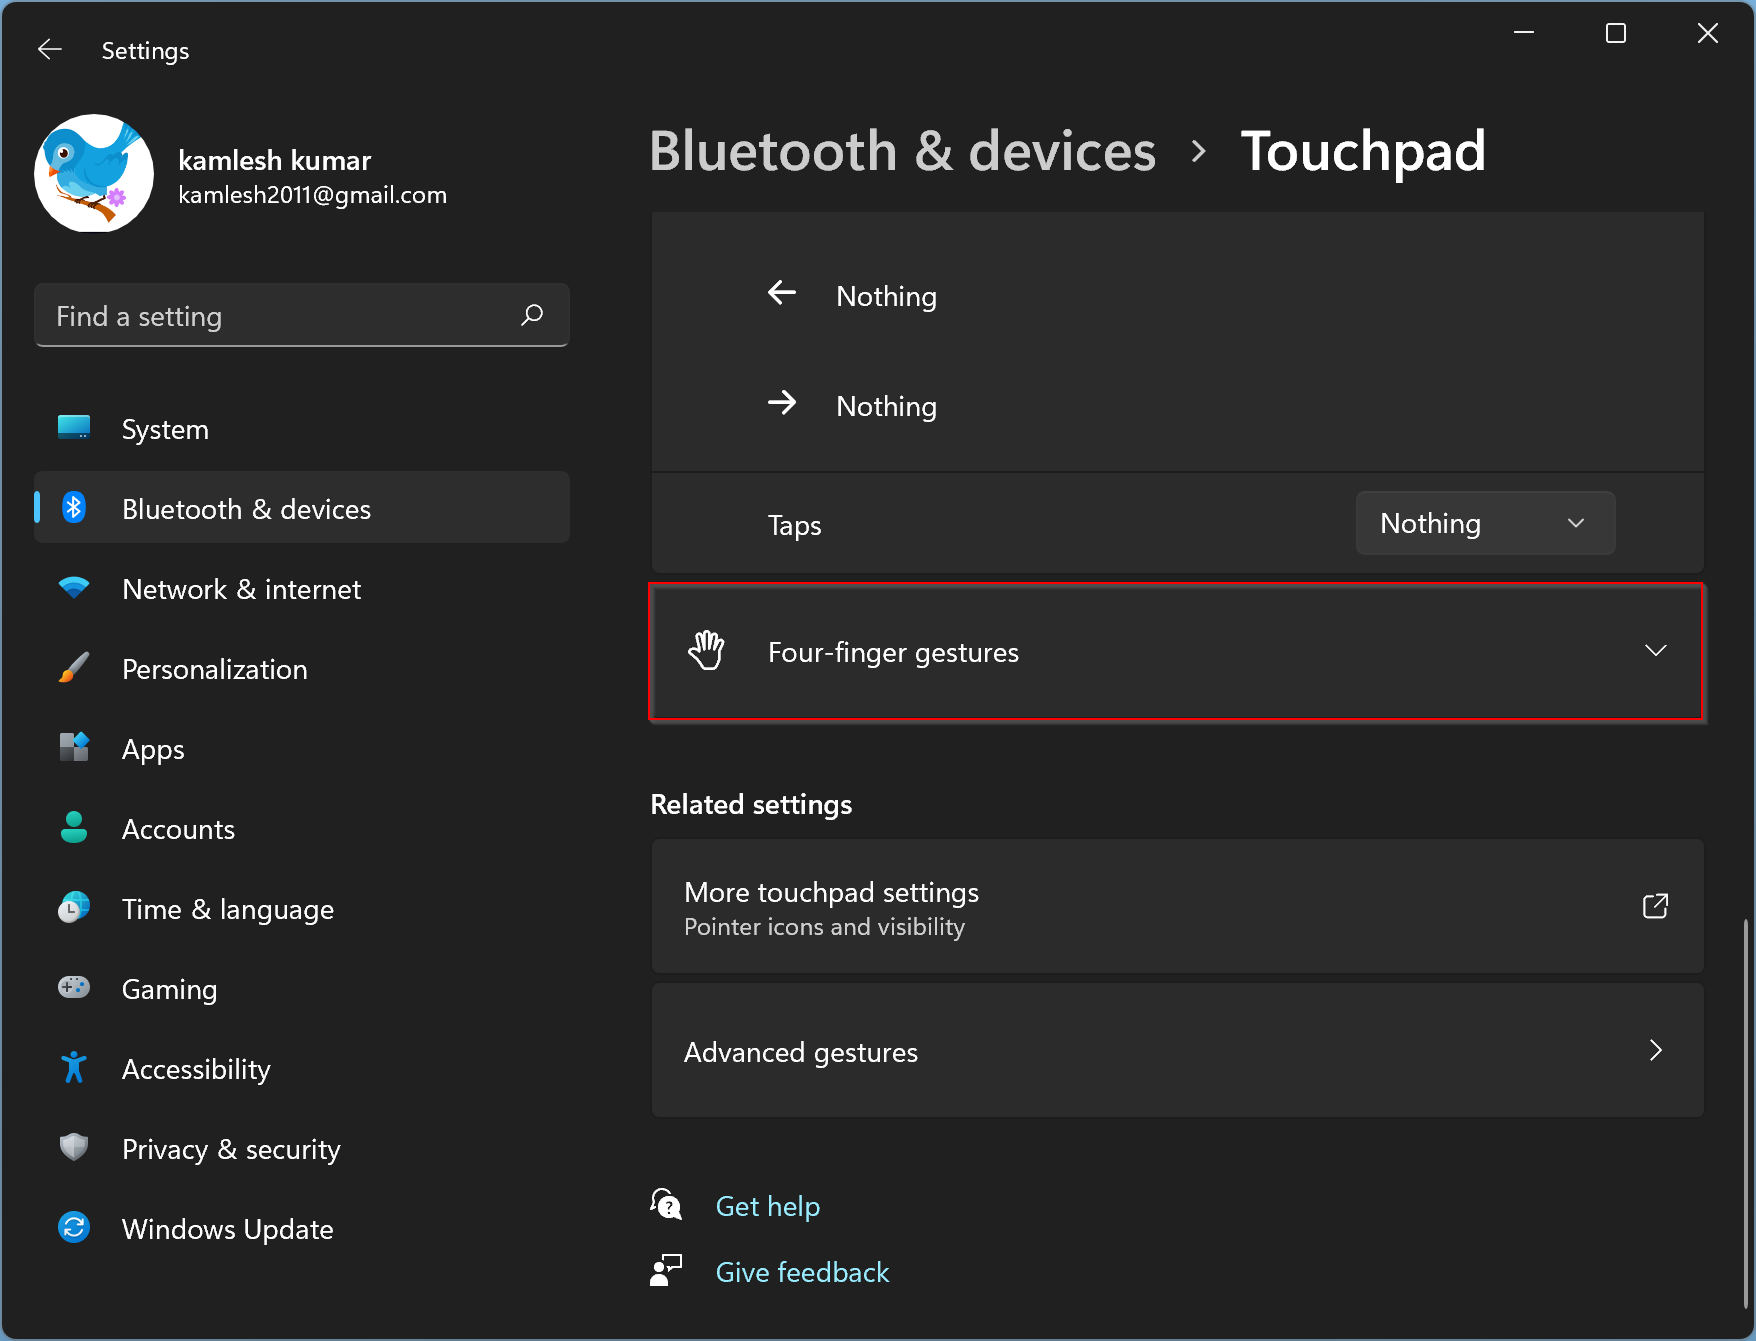Click the Pointer icons and visibility subtitle

tap(824, 927)
